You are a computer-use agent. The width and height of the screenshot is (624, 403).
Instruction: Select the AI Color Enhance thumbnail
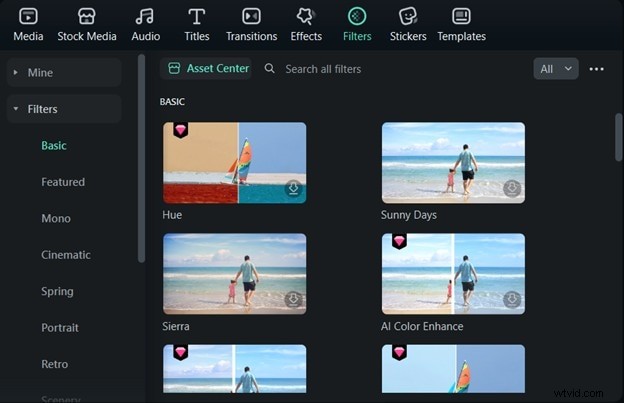point(453,274)
